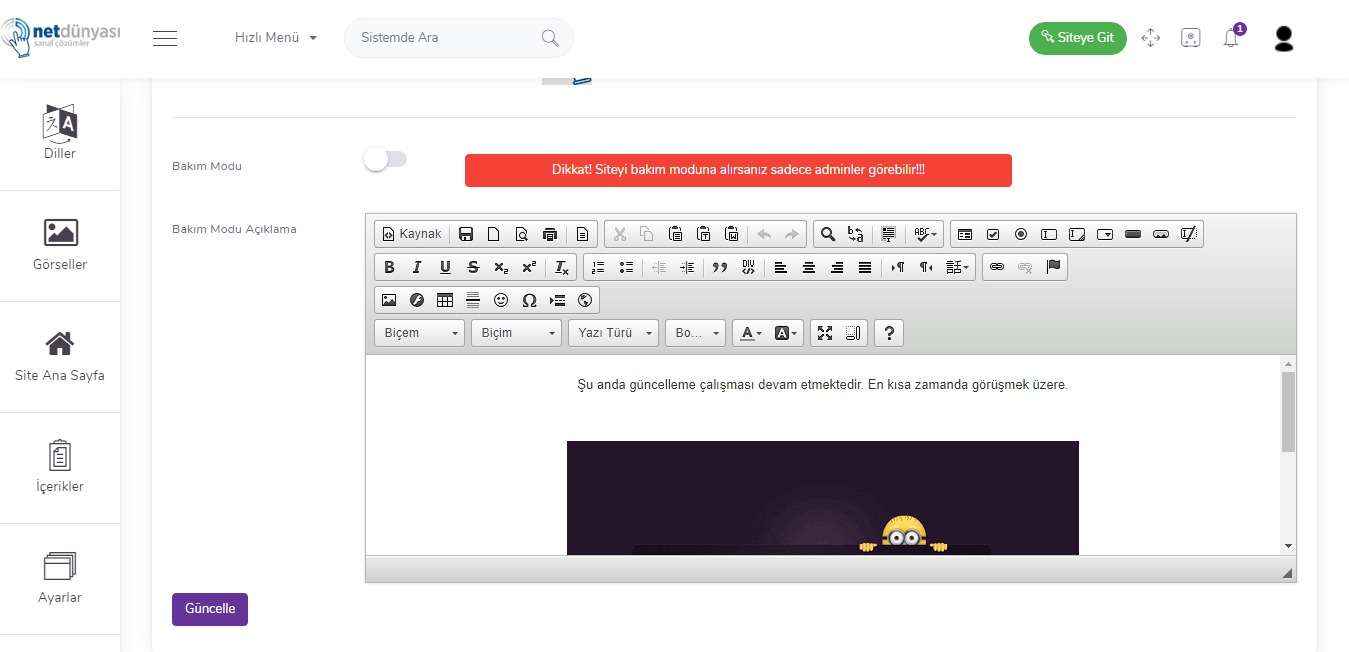This screenshot has width=1349, height=652.
Task: Click the show blocks icon
Action: tap(852, 333)
